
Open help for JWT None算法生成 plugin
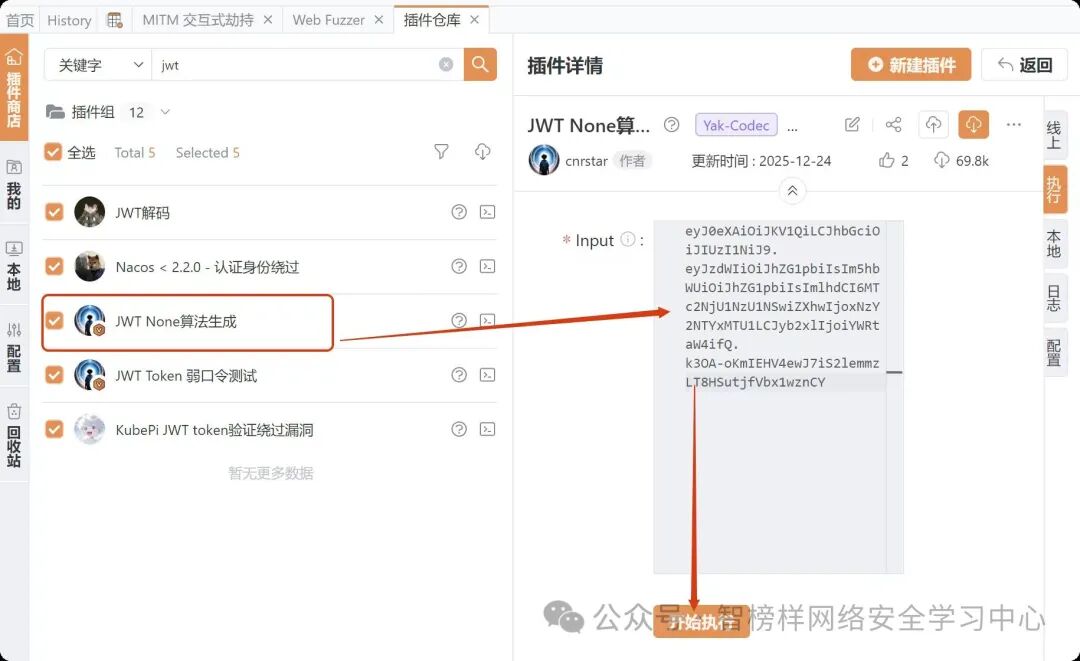[459, 320]
